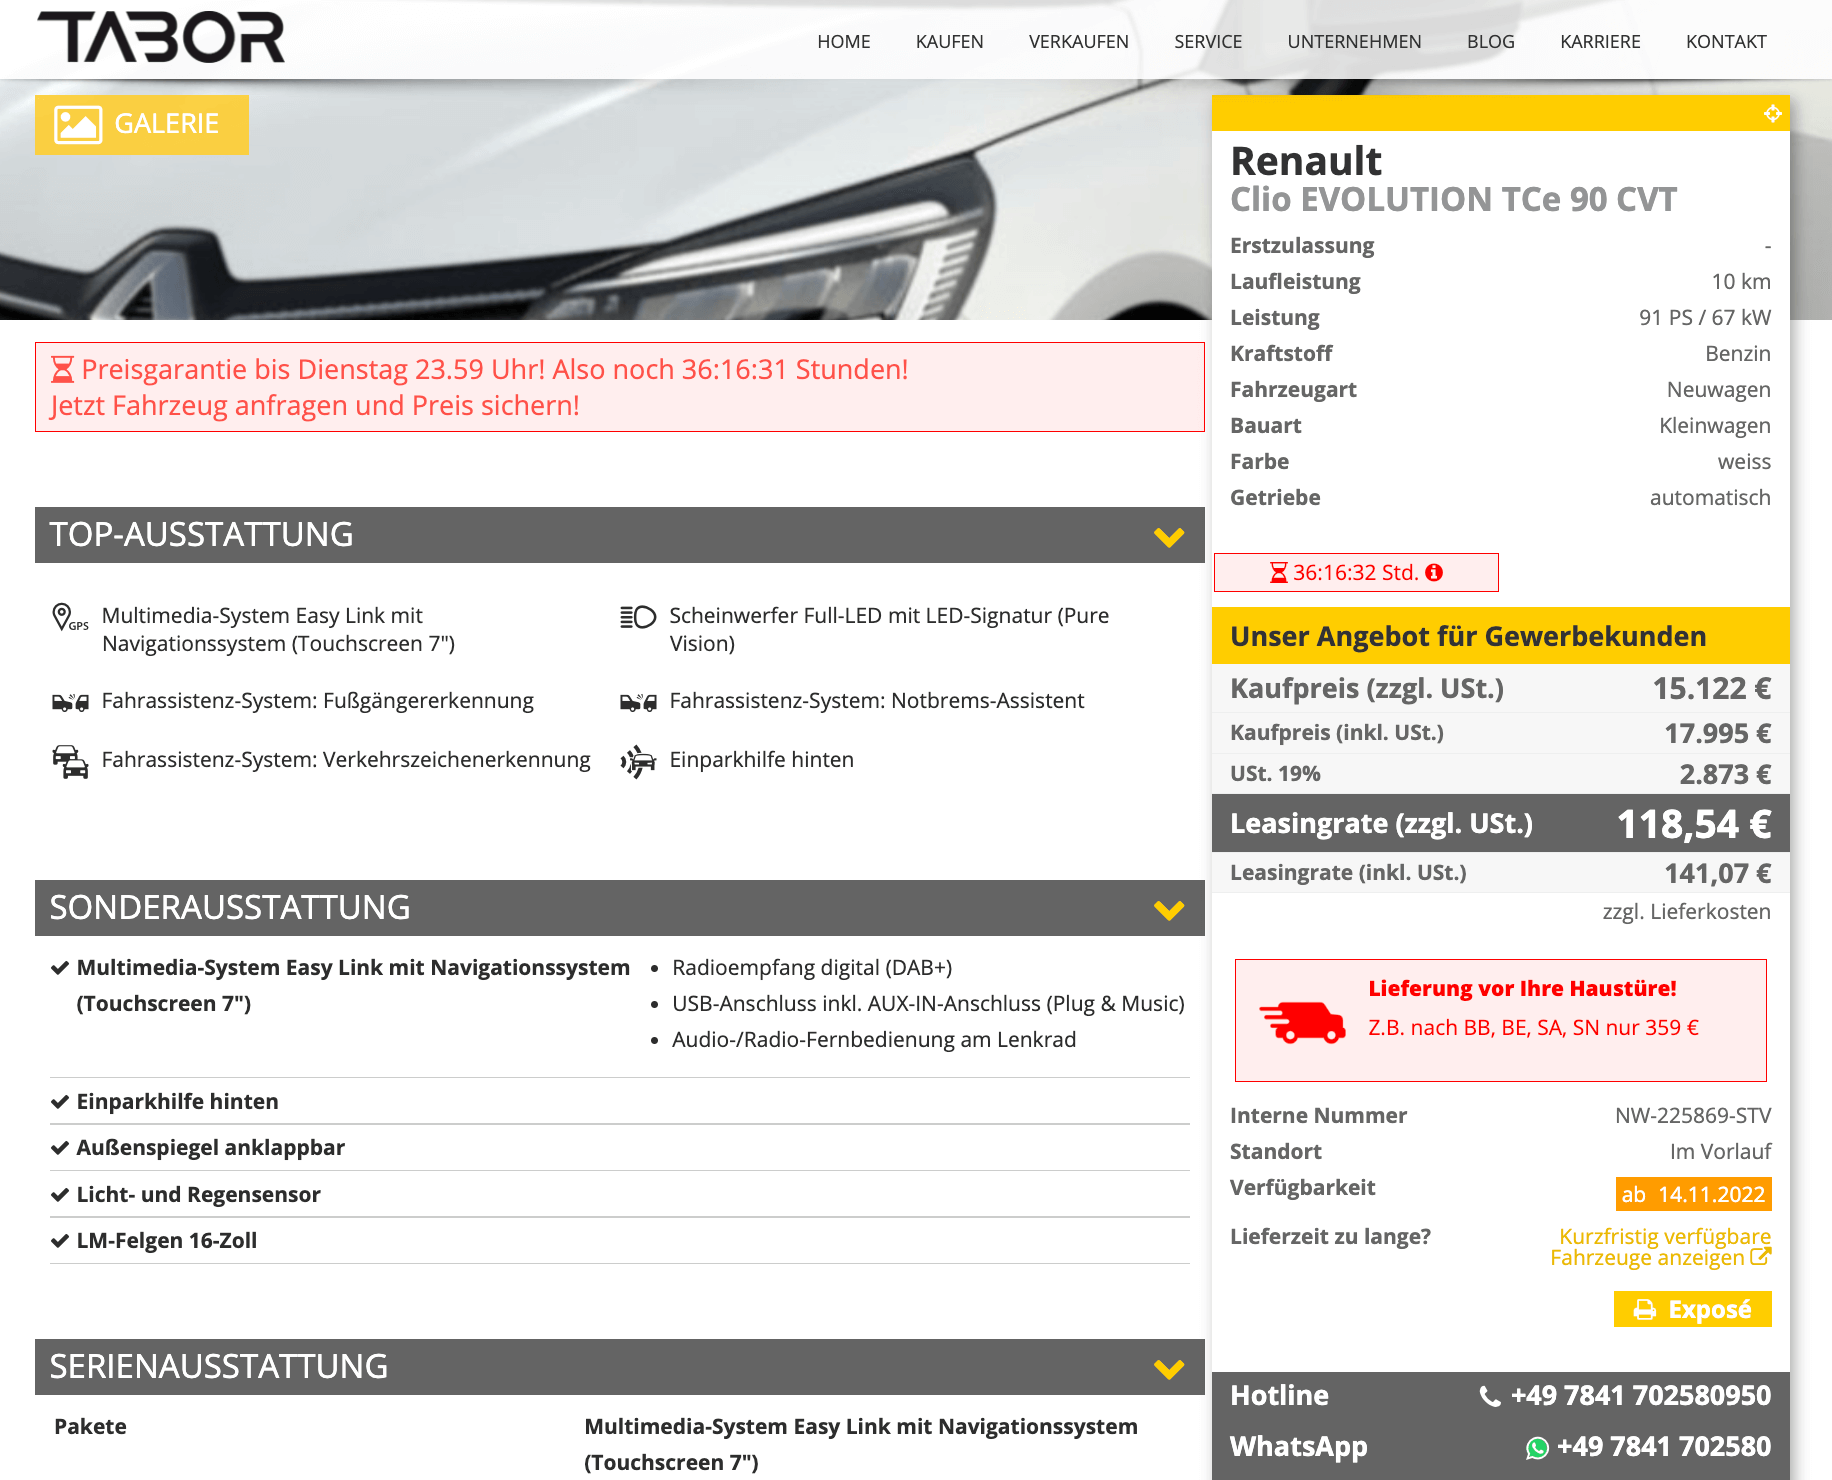This screenshot has width=1832, height=1480.
Task: Click the Full-LED headlight icon
Action: (638, 617)
